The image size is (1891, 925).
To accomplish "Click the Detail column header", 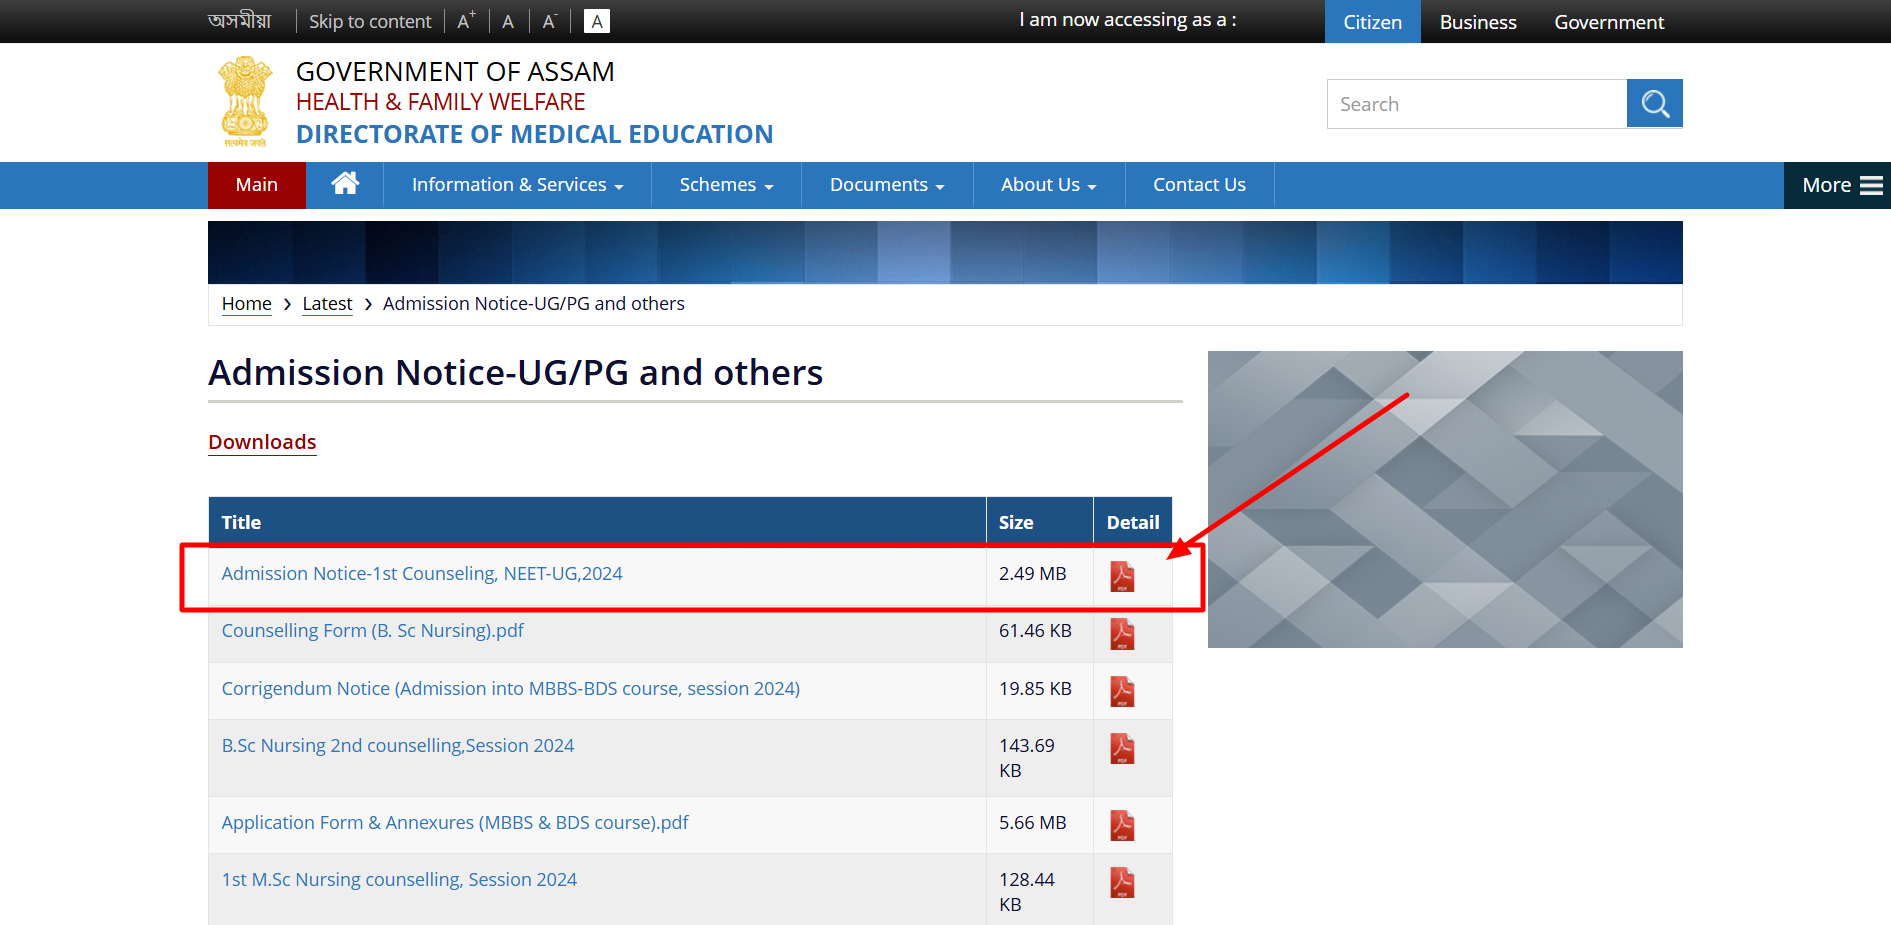I will point(1132,522).
